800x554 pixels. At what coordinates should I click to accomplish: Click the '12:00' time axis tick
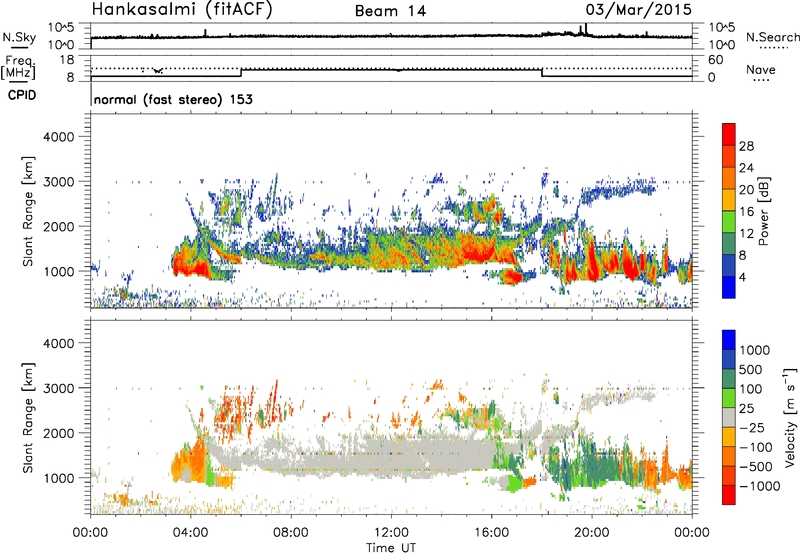click(391, 533)
